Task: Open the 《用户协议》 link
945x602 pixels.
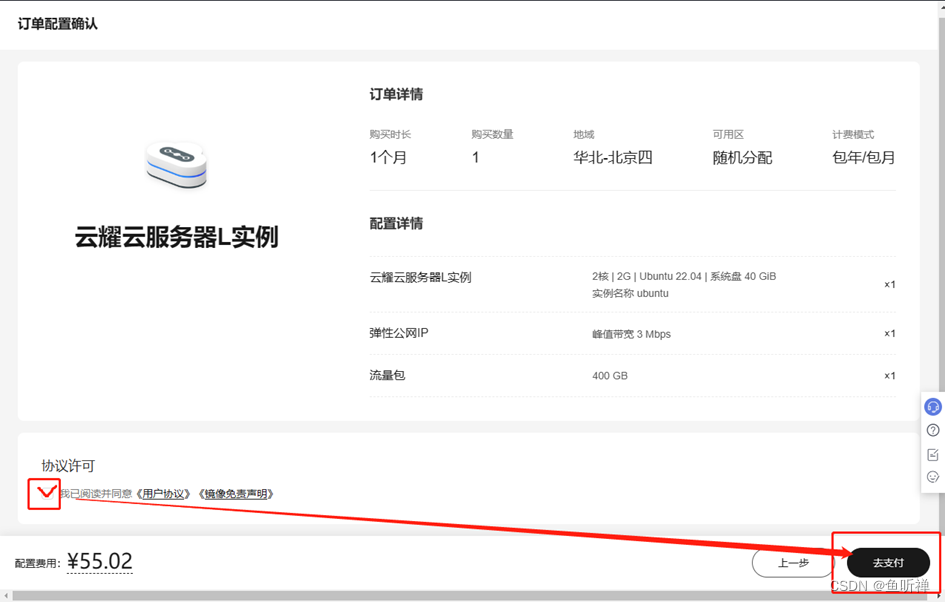Action: tap(164, 494)
